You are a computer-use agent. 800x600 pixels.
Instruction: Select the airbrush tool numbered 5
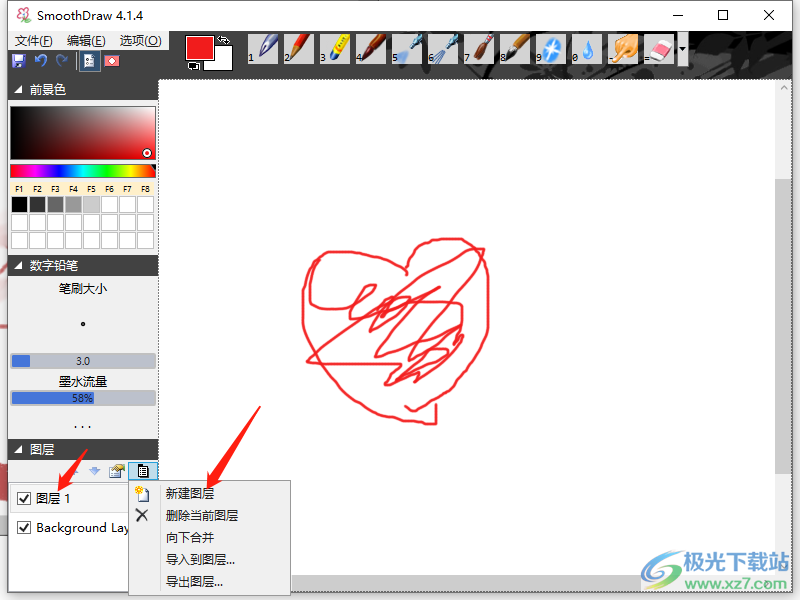click(407, 49)
